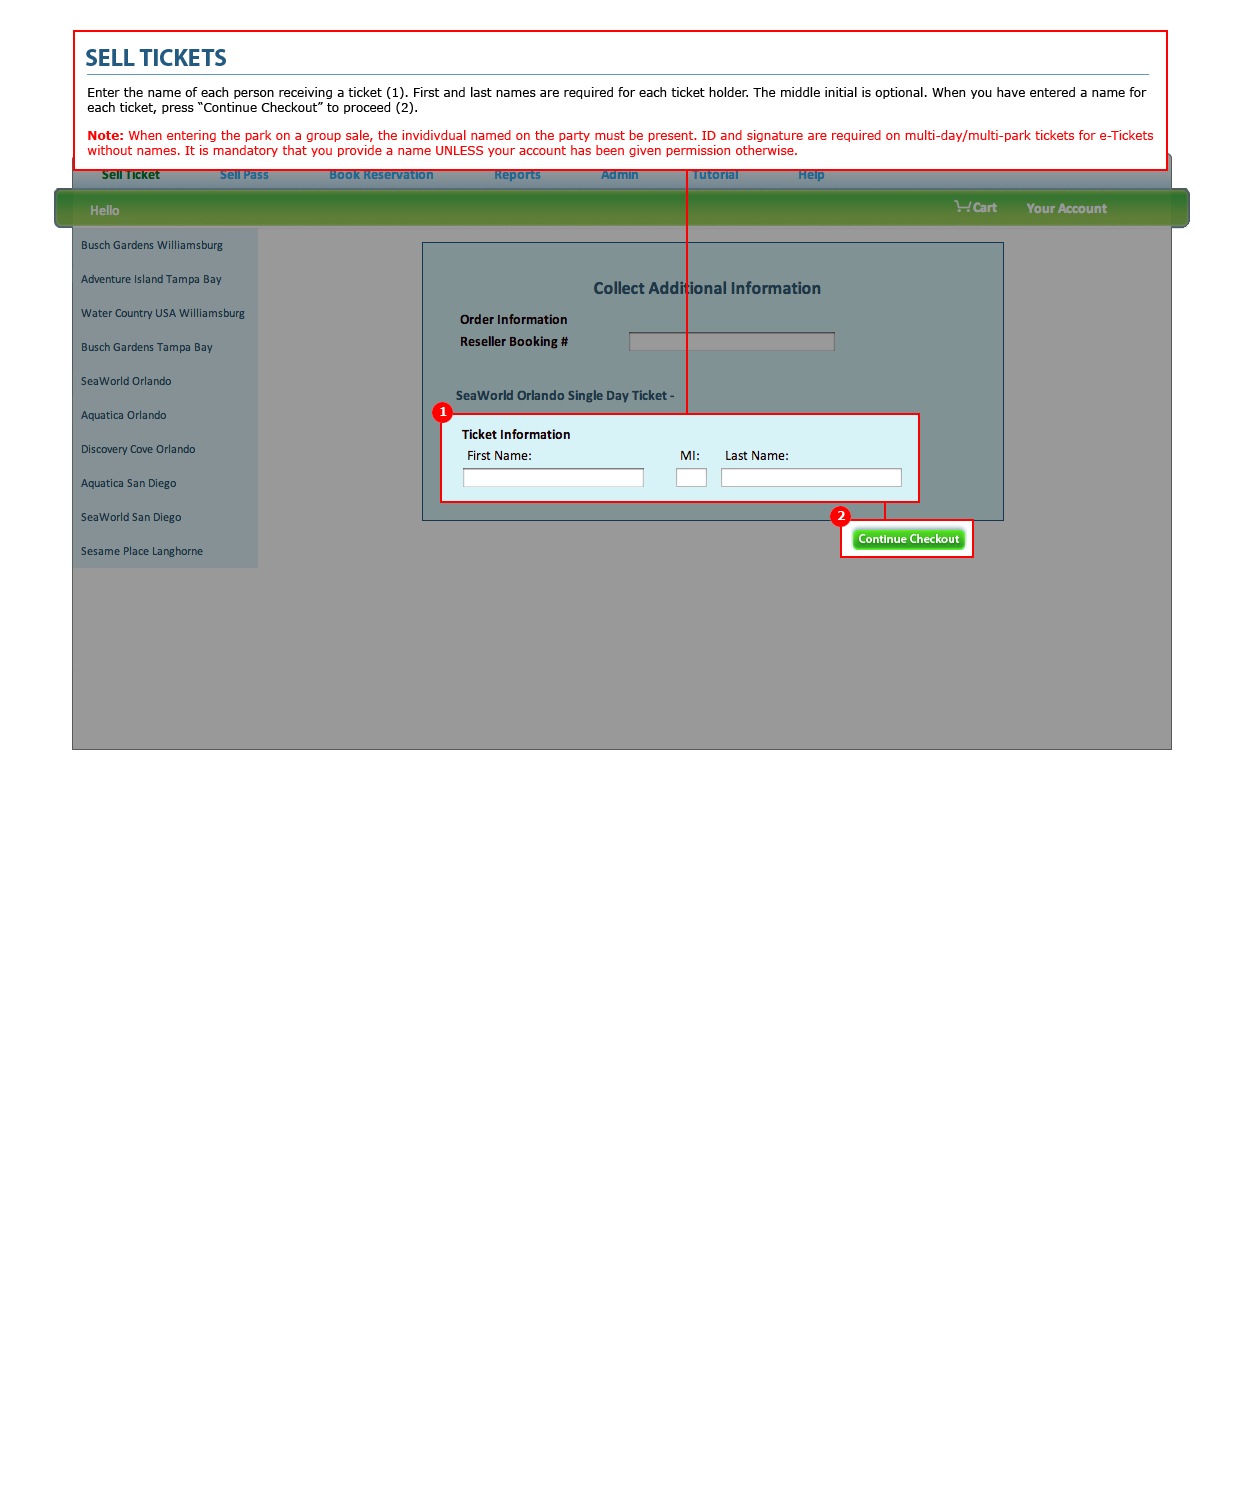Open Your Account link
The height and width of the screenshot is (1500, 1243).
pyautogui.click(x=1066, y=208)
